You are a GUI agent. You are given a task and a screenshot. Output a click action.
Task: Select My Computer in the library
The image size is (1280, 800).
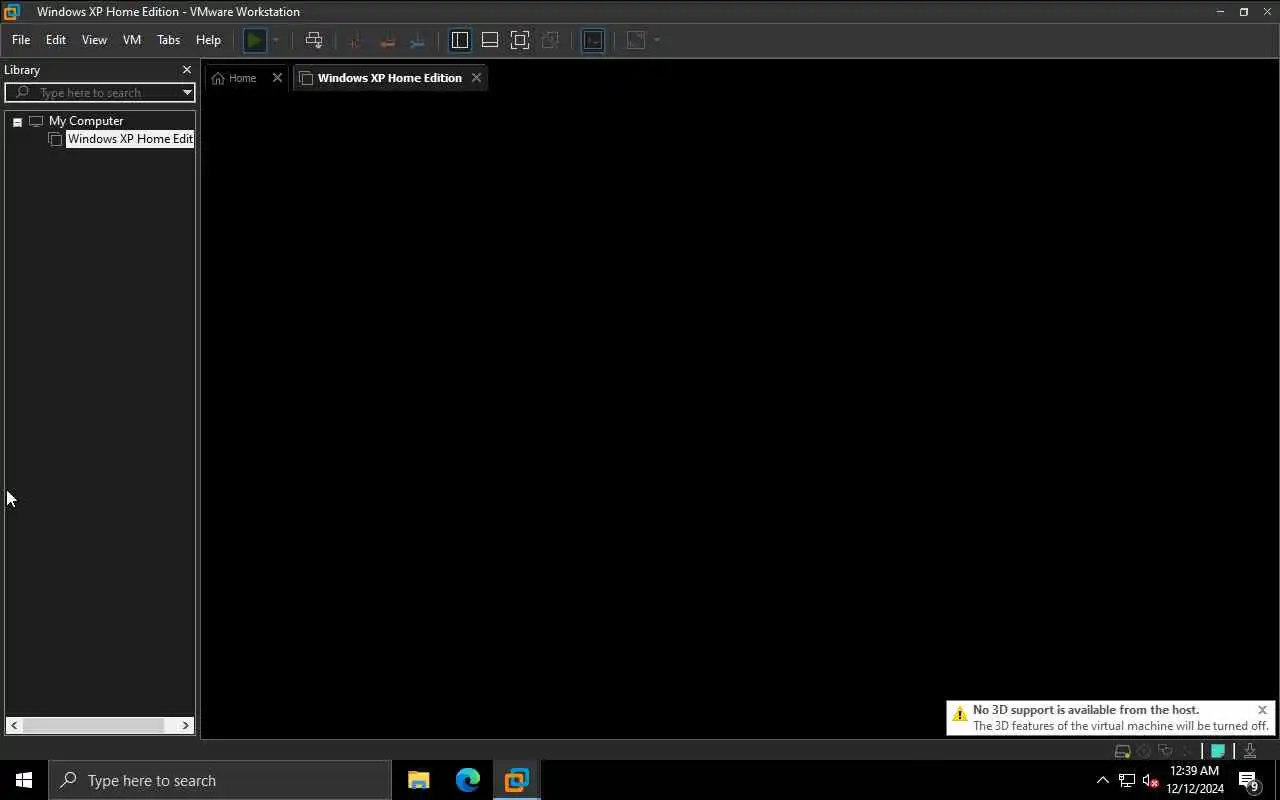click(x=86, y=121)
